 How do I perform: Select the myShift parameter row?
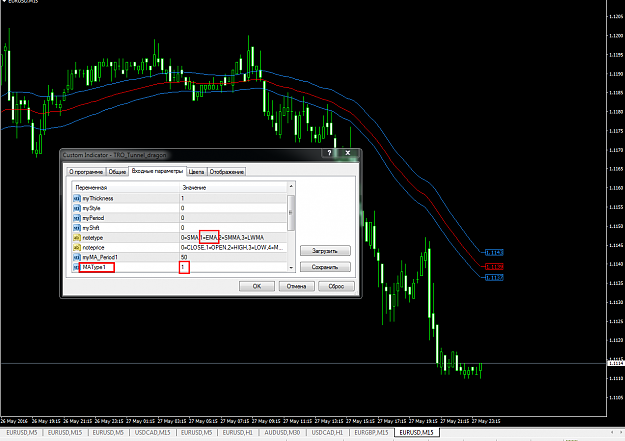179,228
